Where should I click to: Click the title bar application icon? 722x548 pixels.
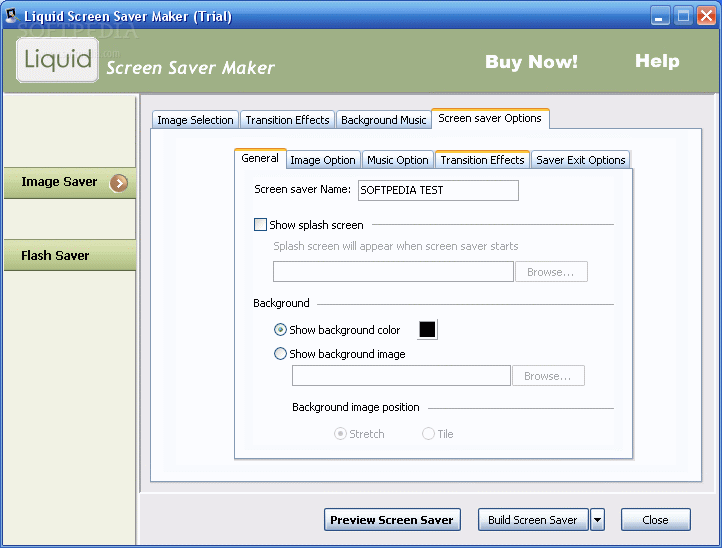coord(12,15)
